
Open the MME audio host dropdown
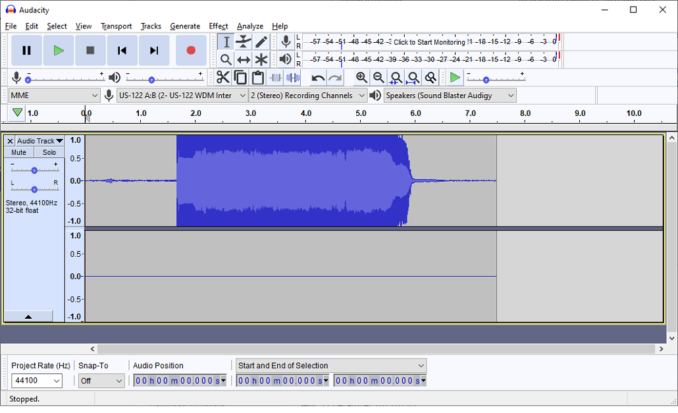54,95
